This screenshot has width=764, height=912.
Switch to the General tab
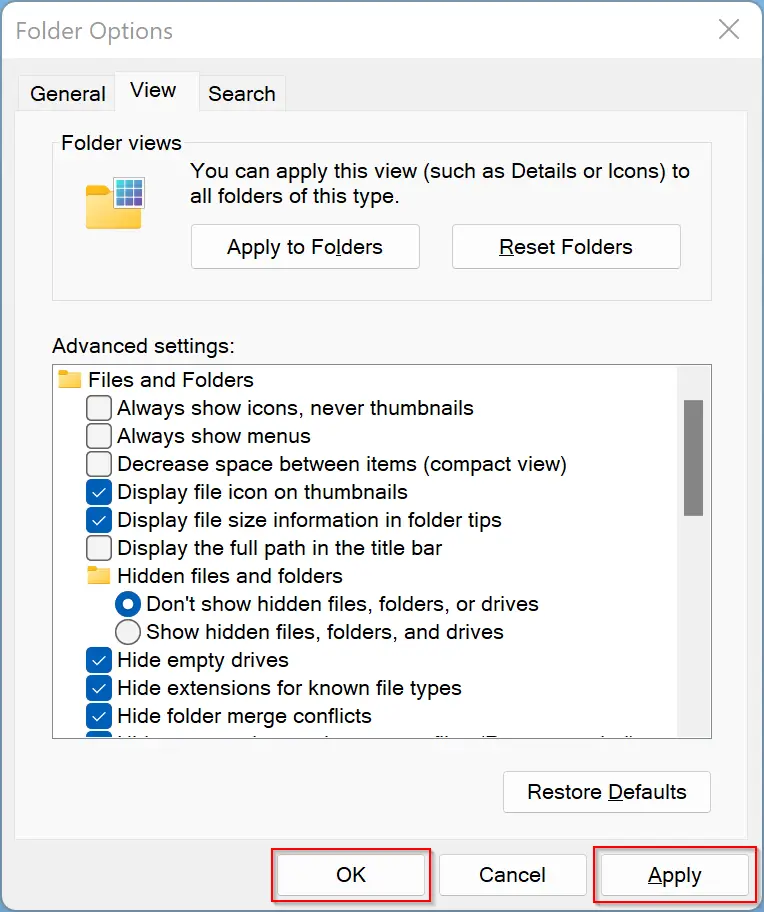point(67,94)
